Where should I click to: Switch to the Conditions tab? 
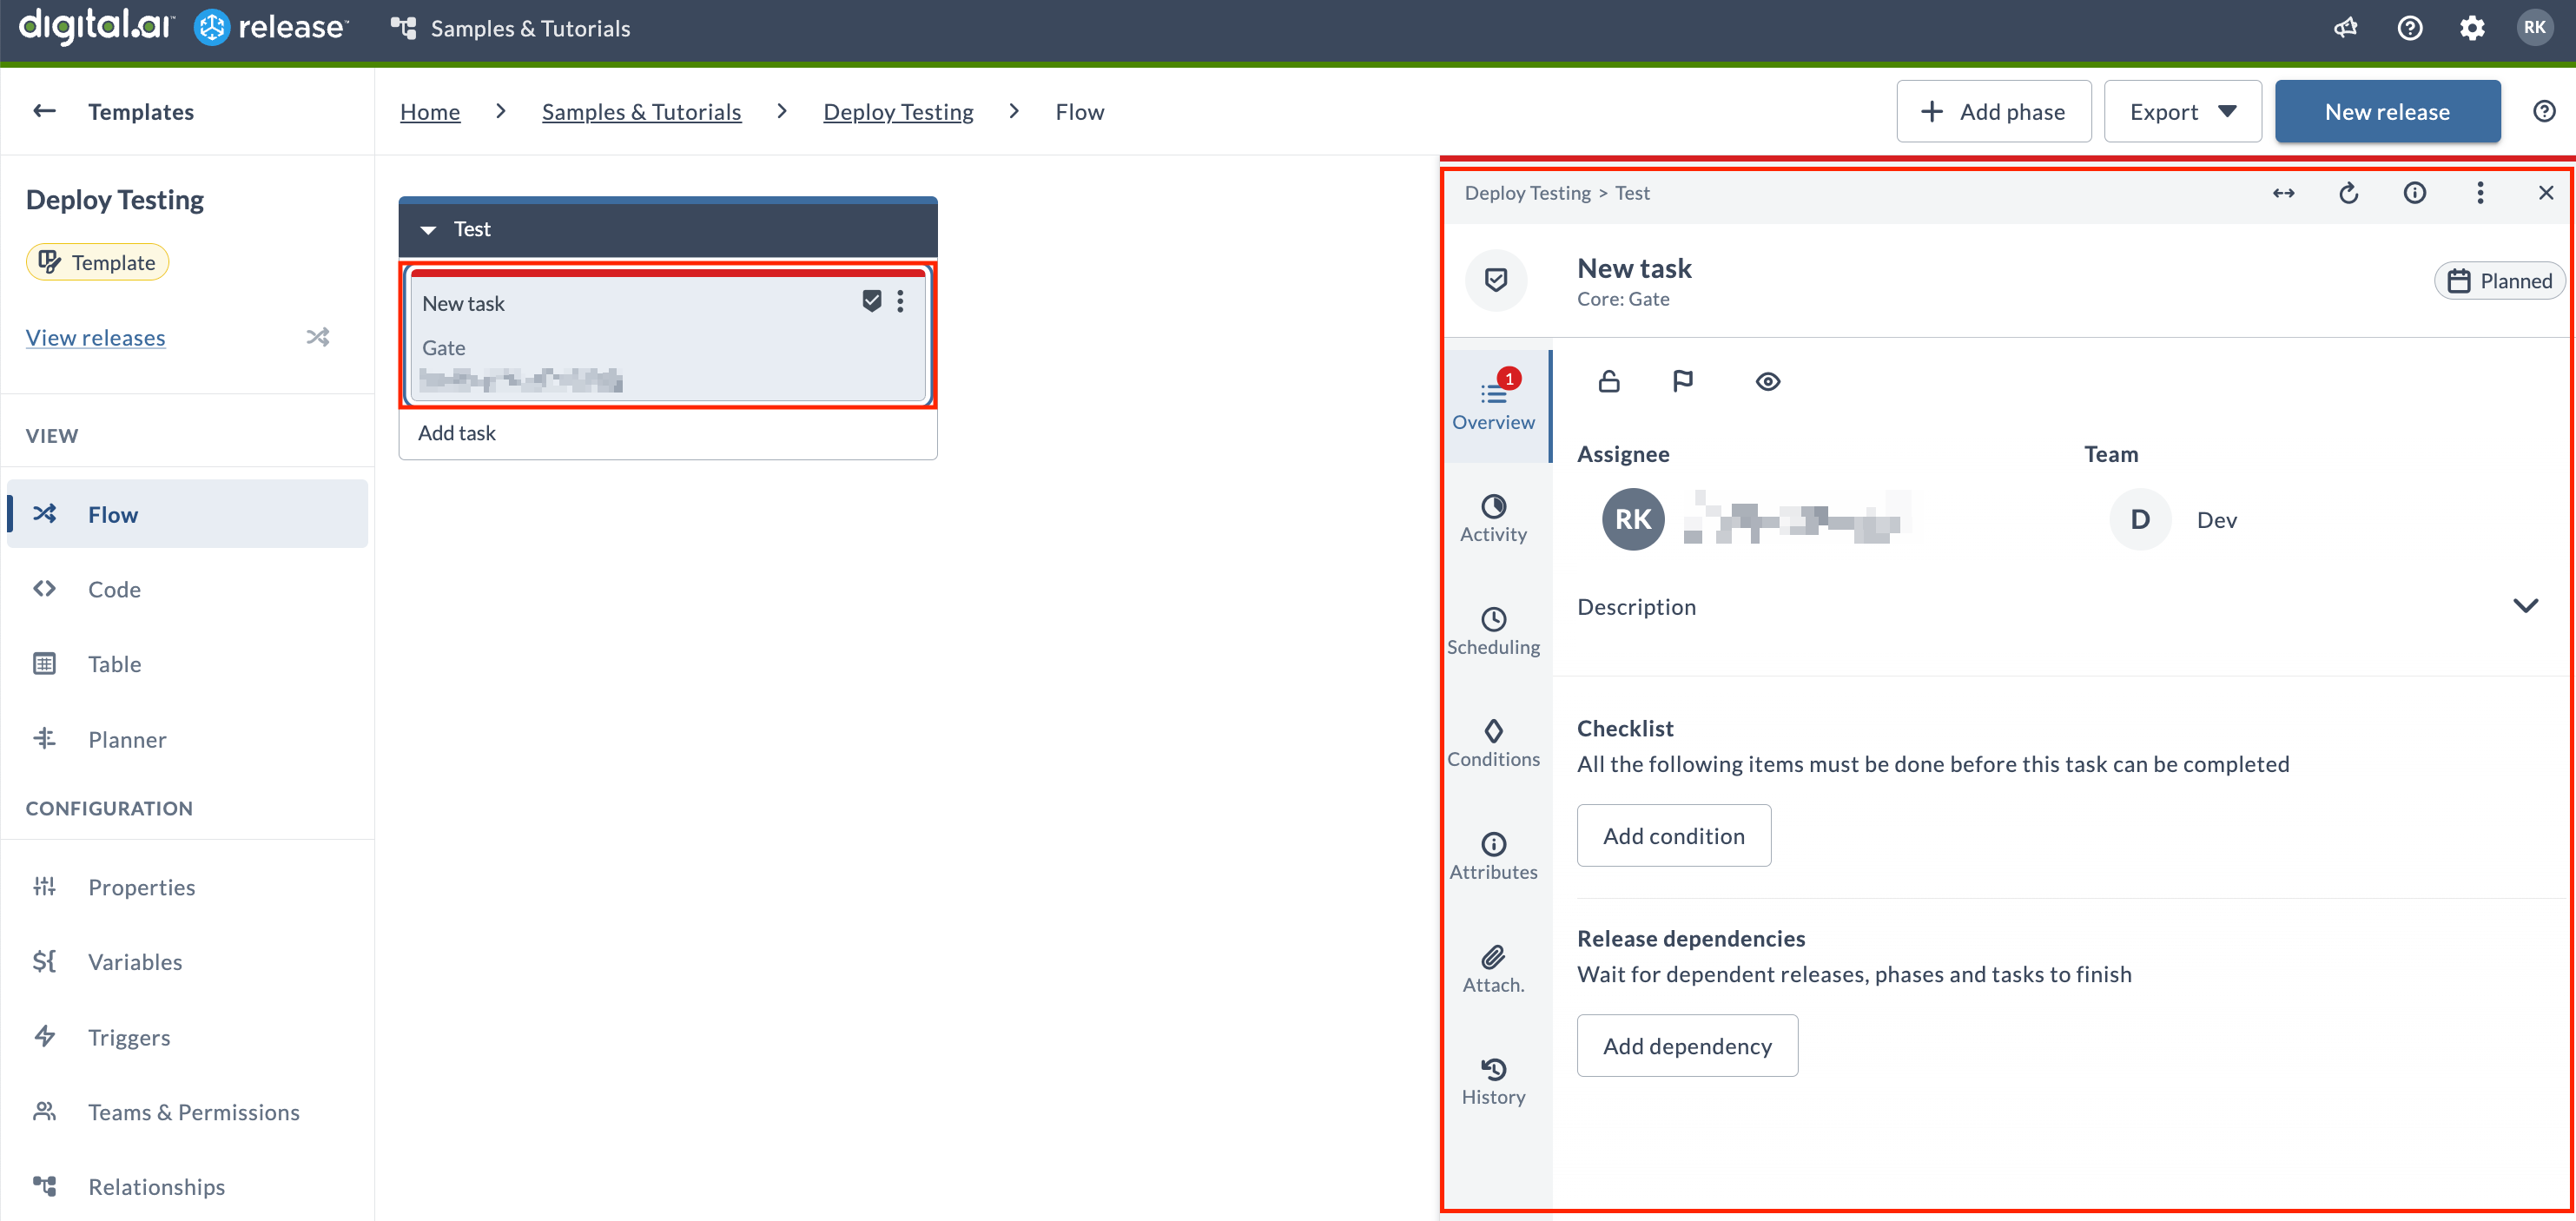tap(1492, 743)
